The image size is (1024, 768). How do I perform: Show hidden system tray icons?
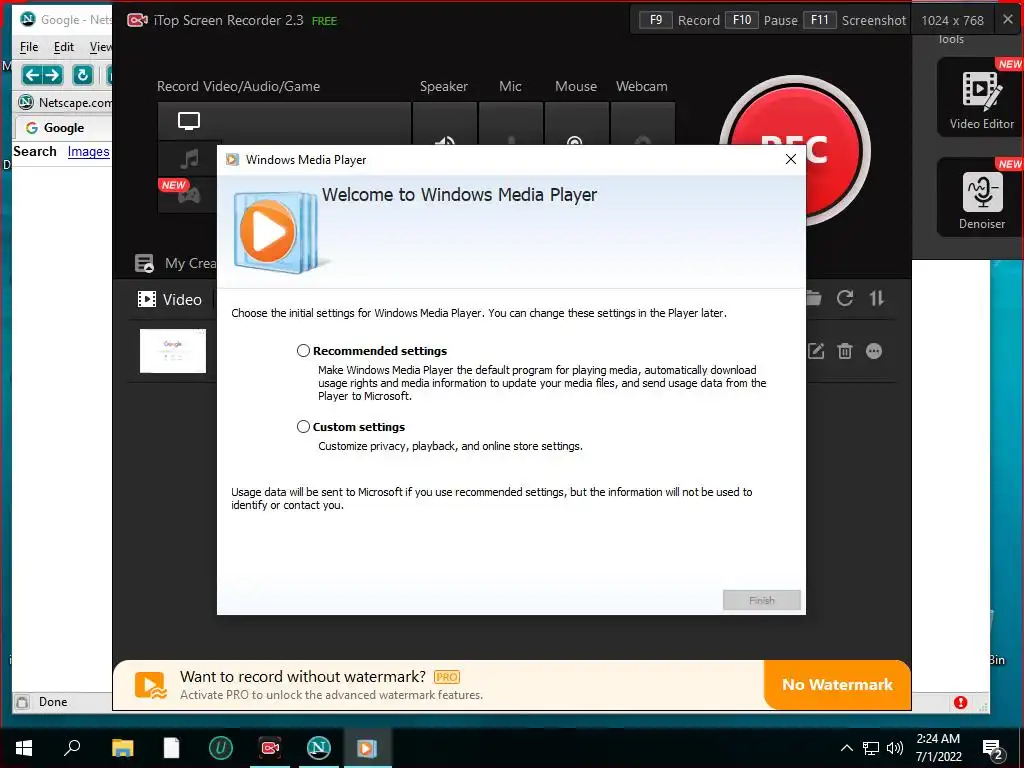pos(846,748)
